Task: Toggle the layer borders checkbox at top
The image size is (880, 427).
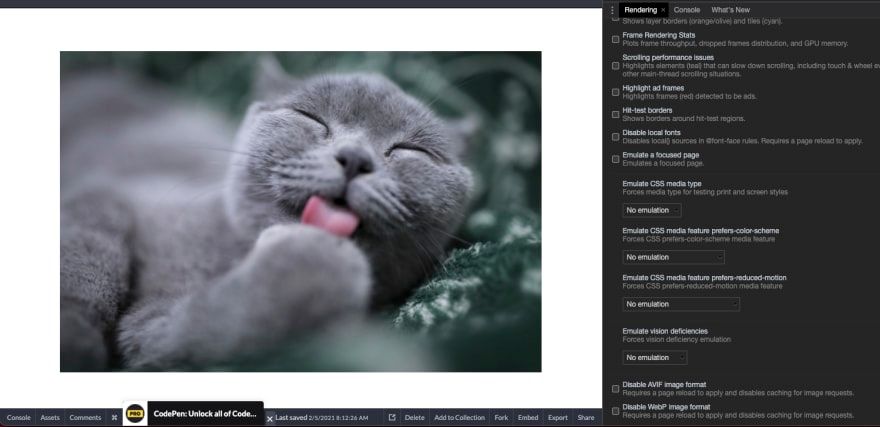Action: pyautogui.click(x=616, y=18)
